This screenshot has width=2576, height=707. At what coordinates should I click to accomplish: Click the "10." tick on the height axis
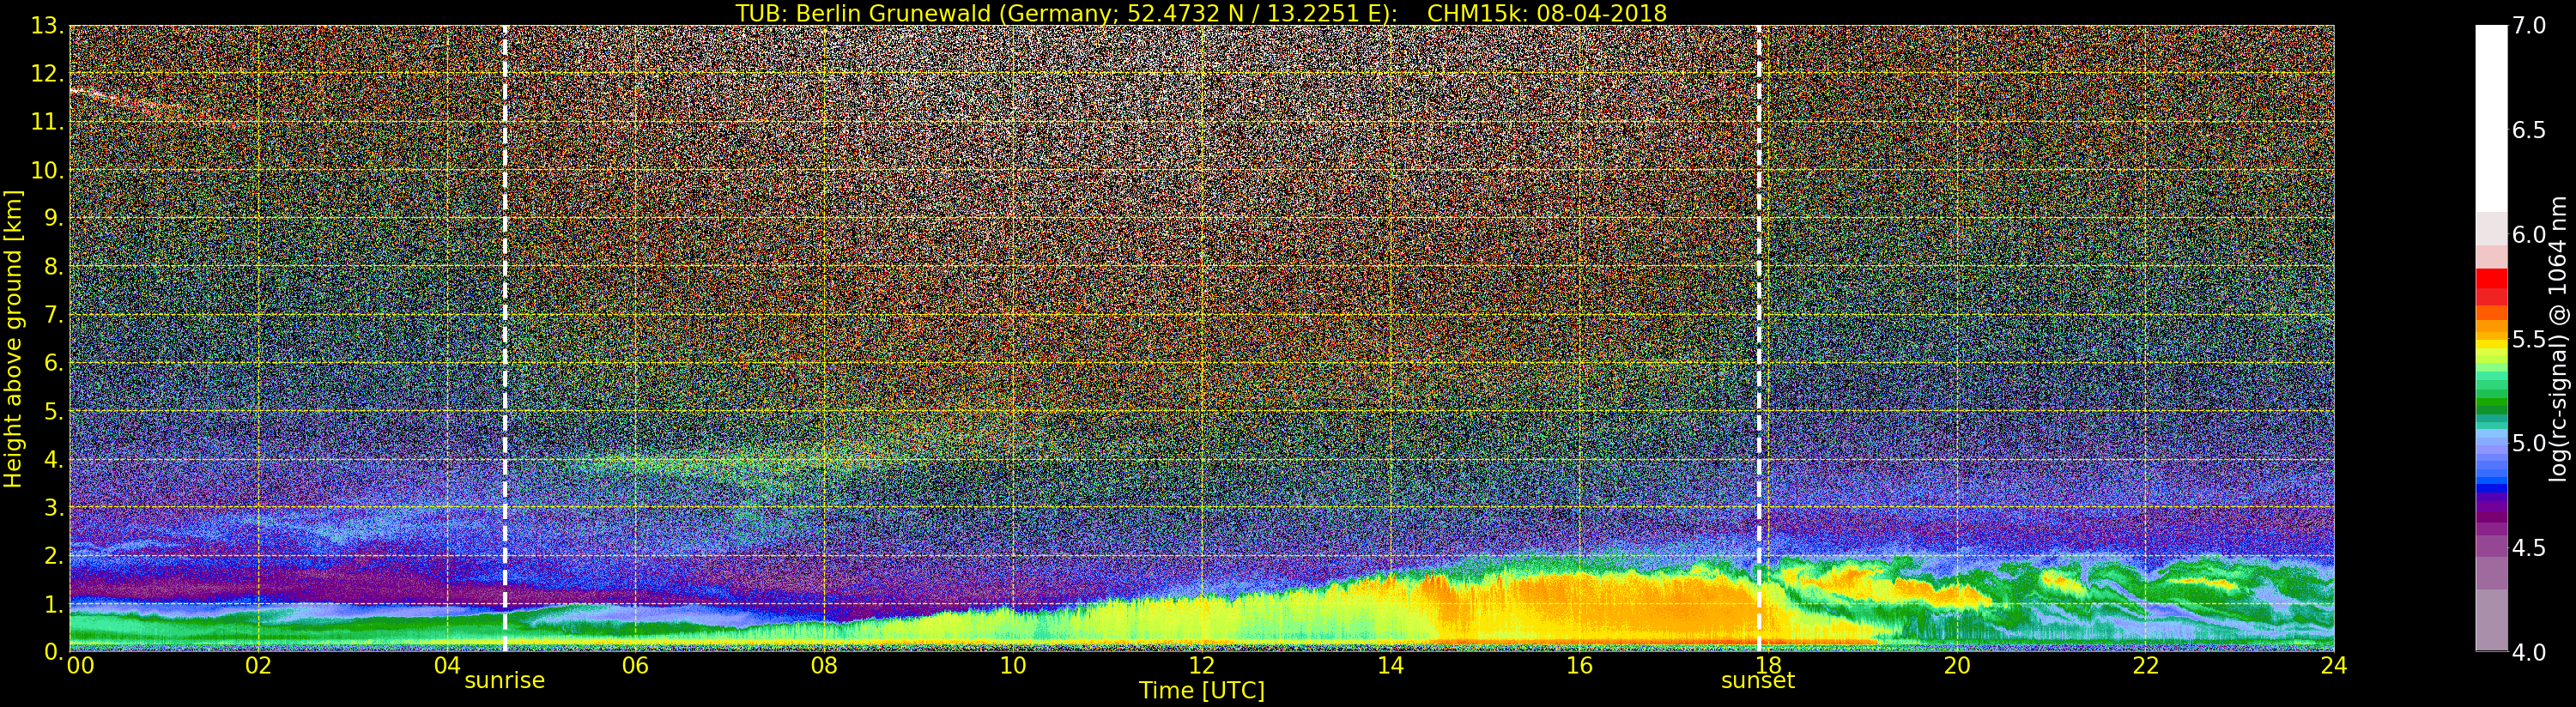tap(47, 170)
